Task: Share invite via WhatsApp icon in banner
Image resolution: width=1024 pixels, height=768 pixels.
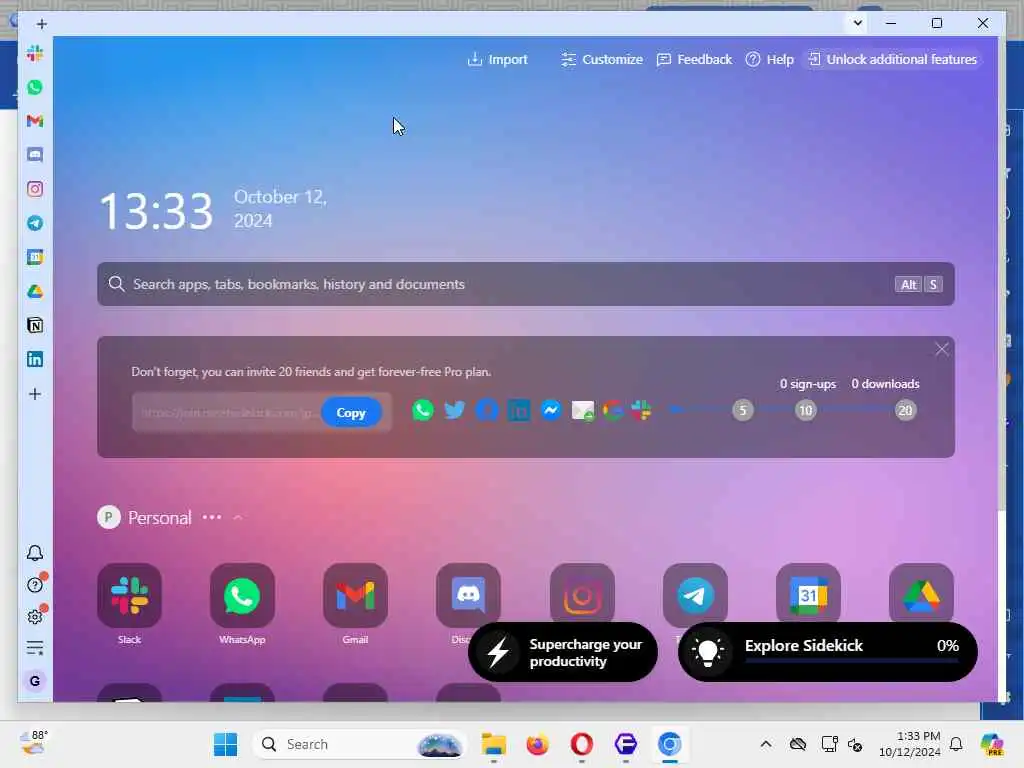Action: click(423, 410)
